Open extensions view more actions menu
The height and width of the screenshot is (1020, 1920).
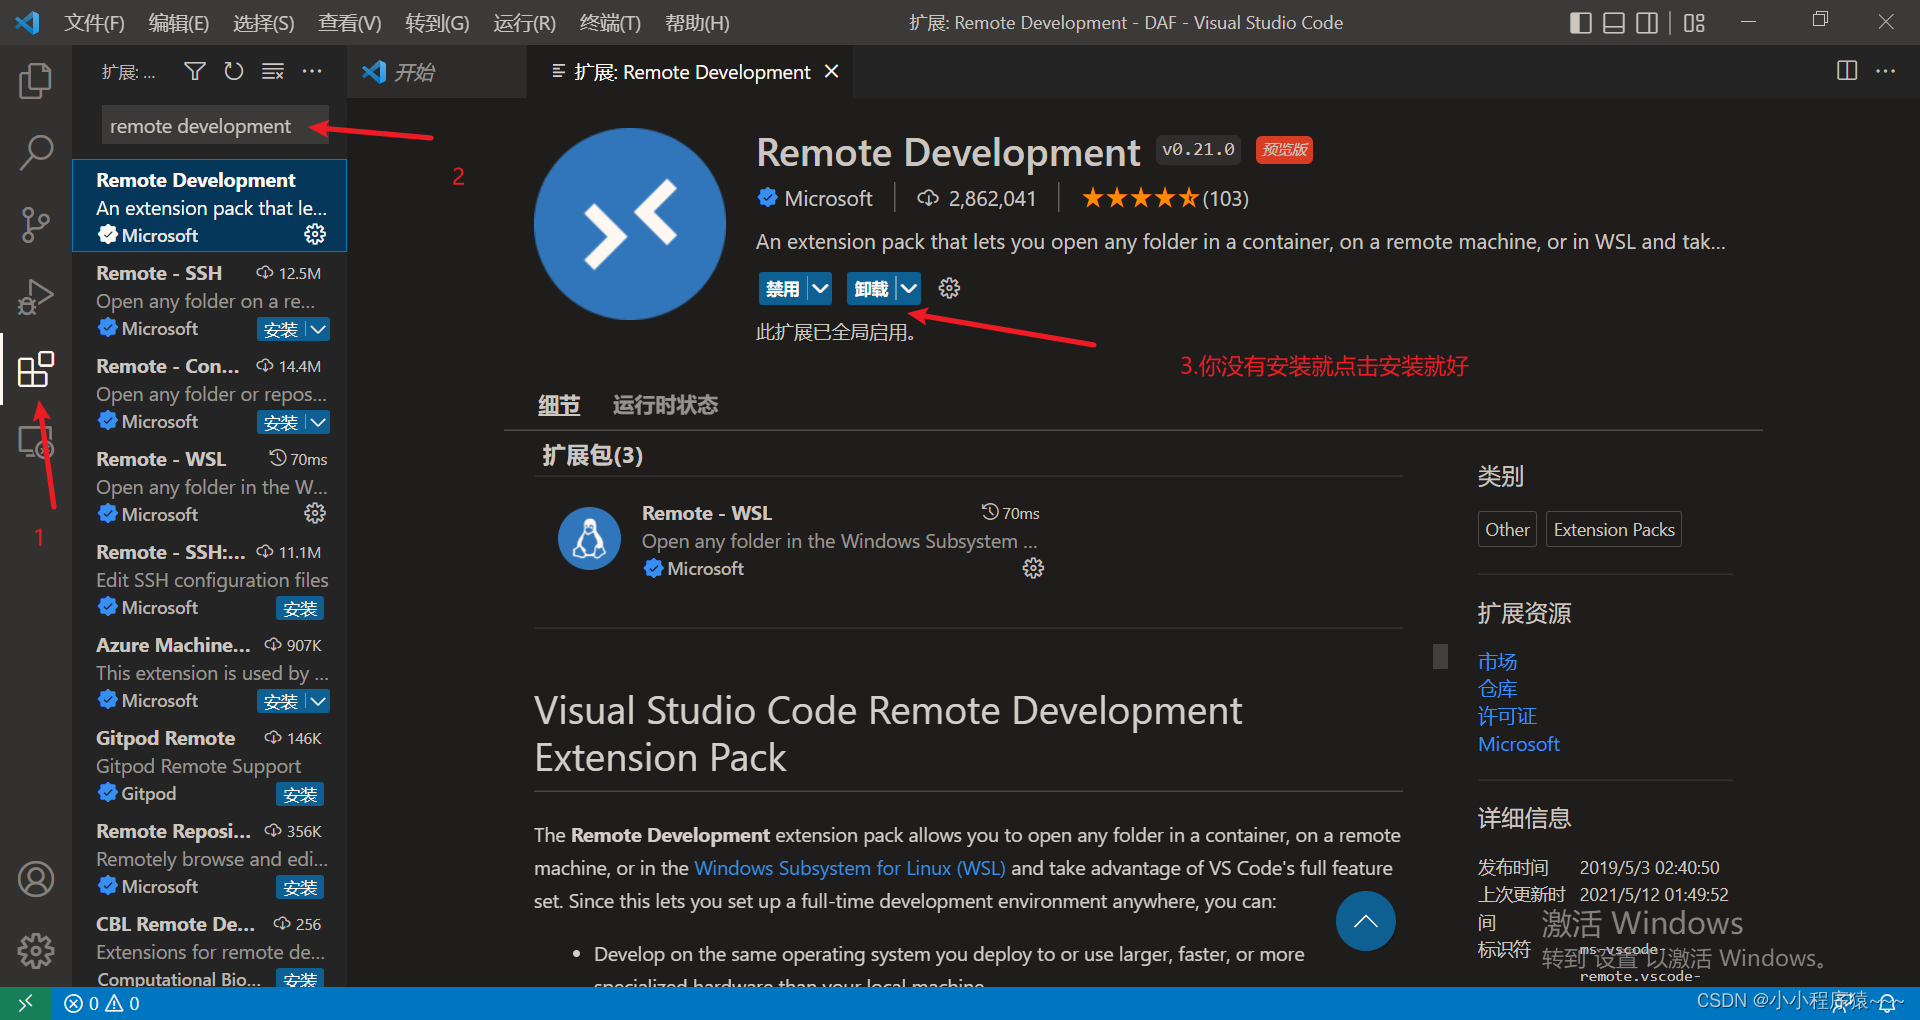coord(312,71)
